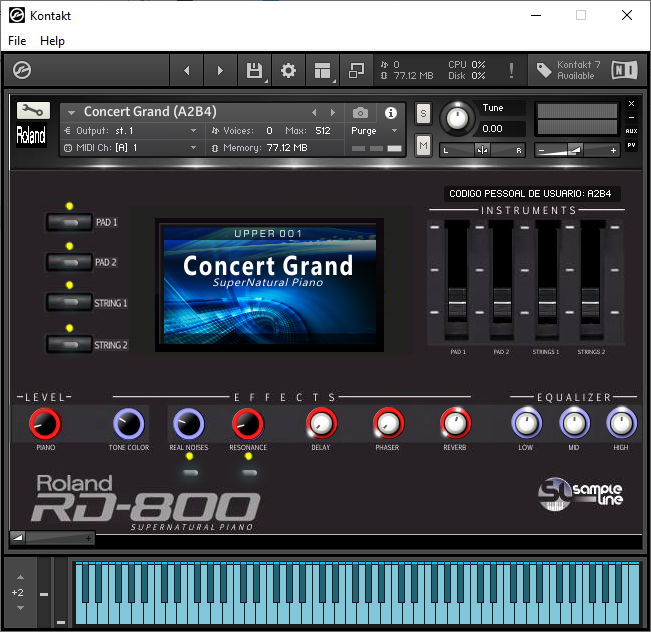Toggle the PAD 1 switch
This screenshot has width=651, height=632.
click(x=69, y=223)
